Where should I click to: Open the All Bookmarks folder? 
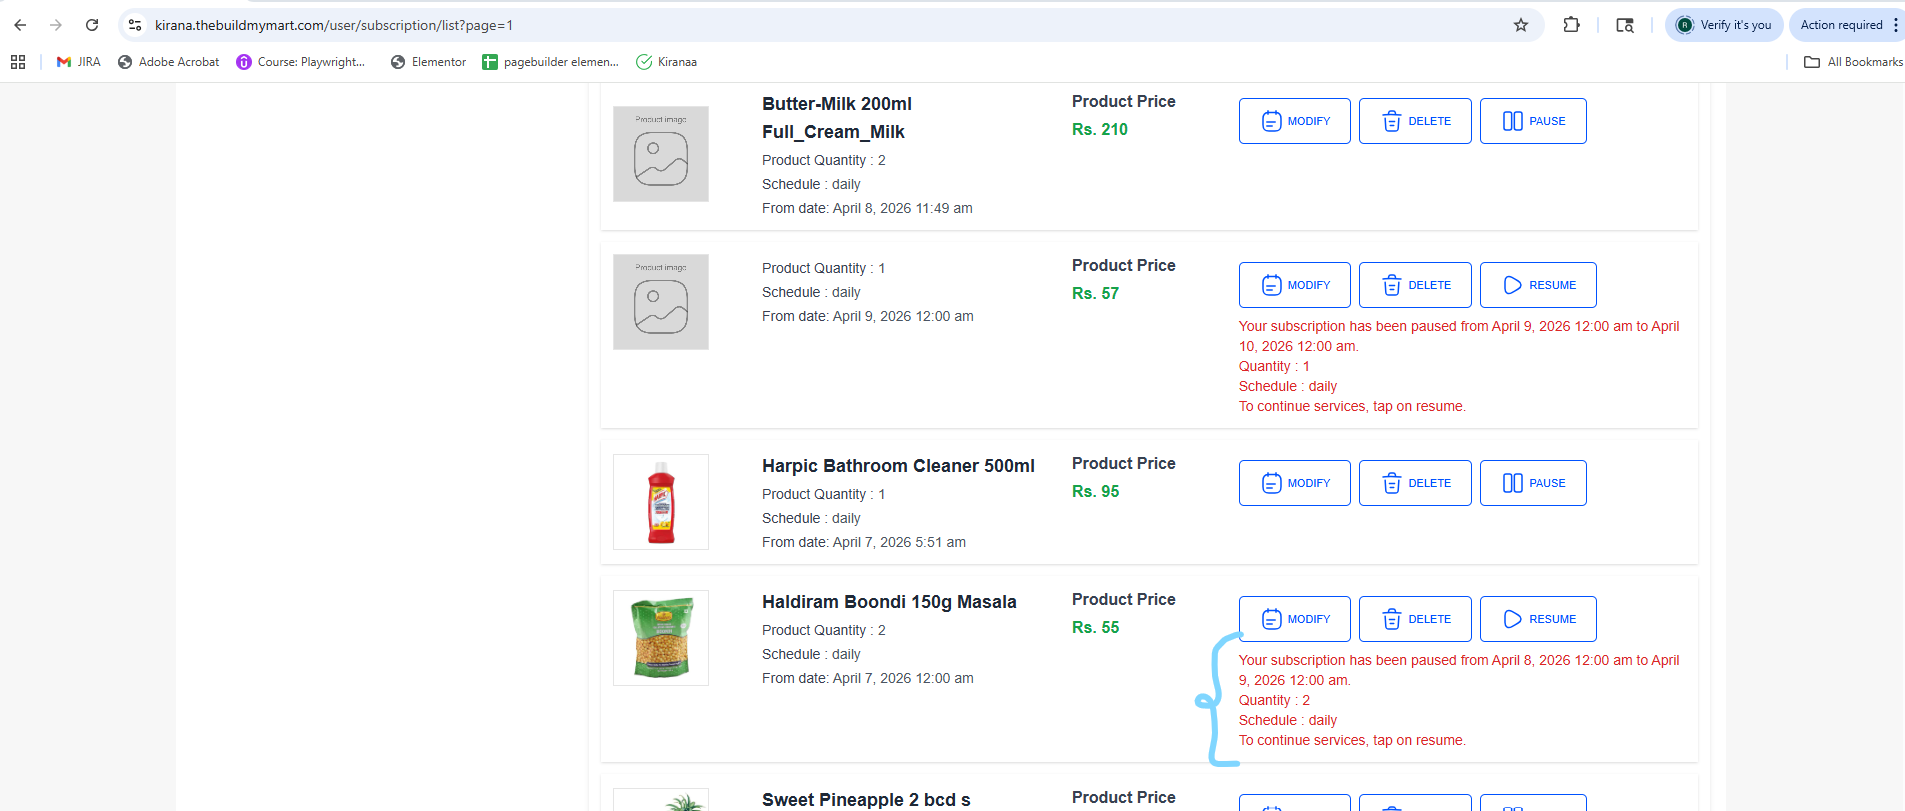(1853, 62)
